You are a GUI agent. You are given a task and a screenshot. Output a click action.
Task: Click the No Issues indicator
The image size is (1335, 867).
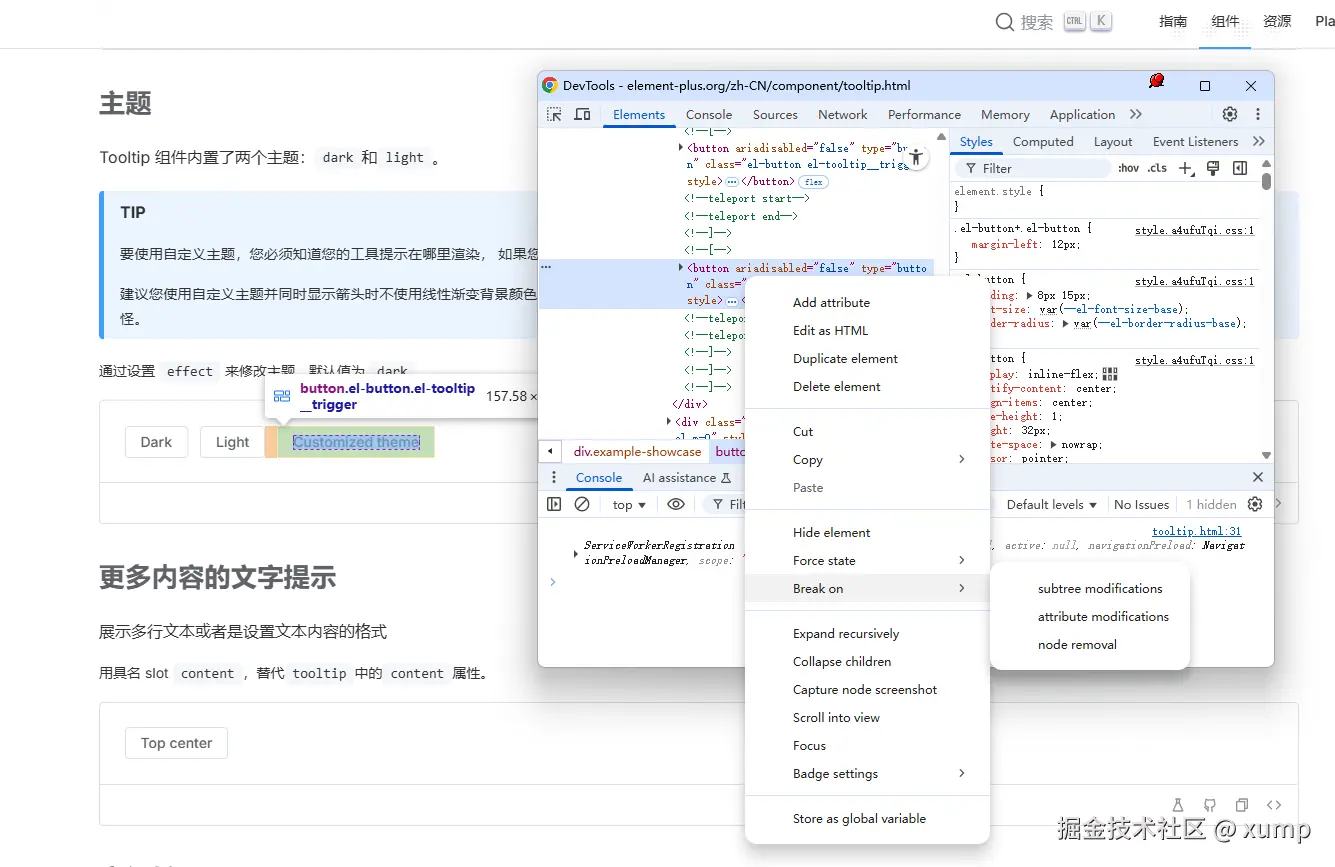click(x=1141, y=504)
